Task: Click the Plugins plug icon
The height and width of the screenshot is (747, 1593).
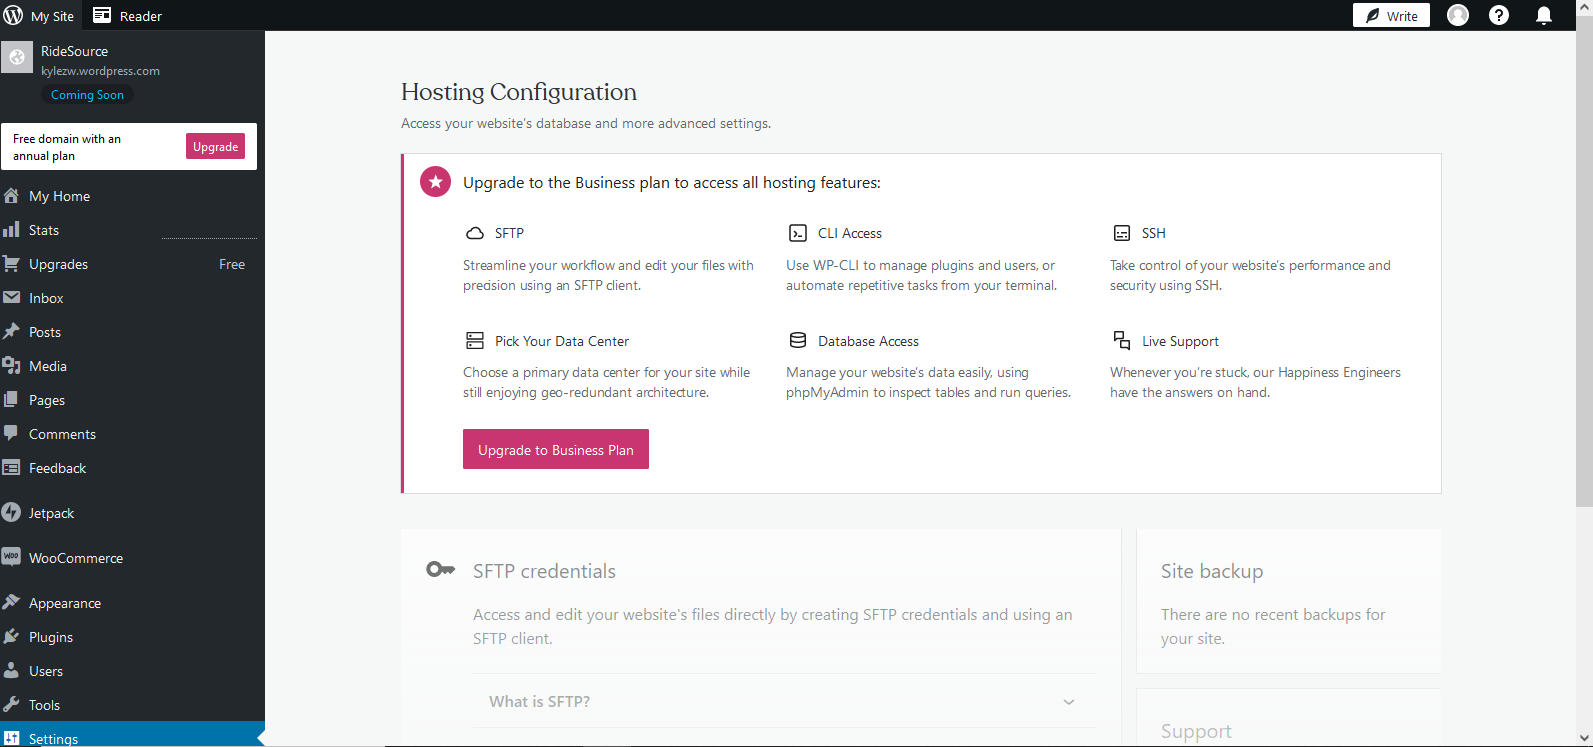Action: point(12,637)
